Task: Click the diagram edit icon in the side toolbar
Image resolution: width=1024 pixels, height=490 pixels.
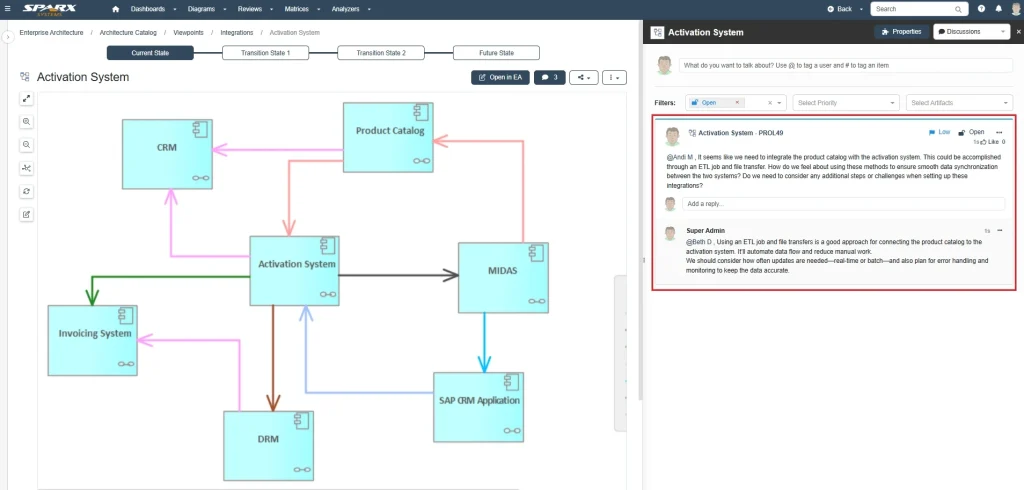Action: point(27,214)
